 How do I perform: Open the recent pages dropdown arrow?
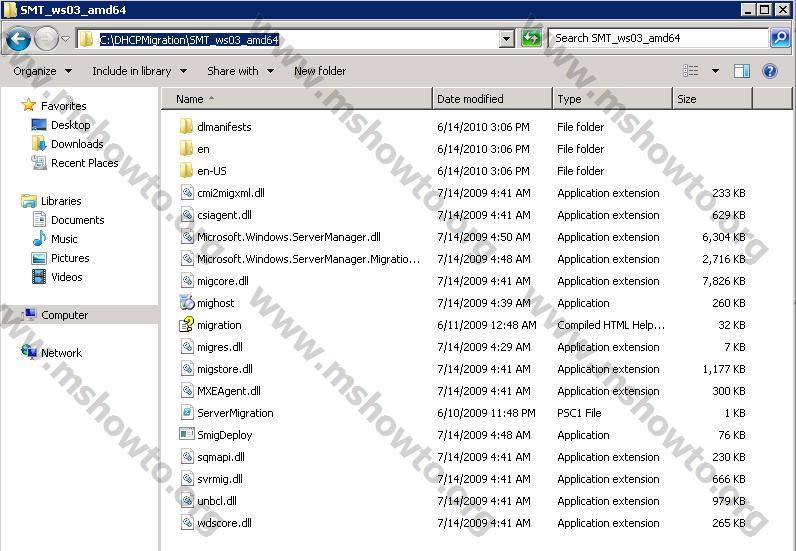(65, 39)
